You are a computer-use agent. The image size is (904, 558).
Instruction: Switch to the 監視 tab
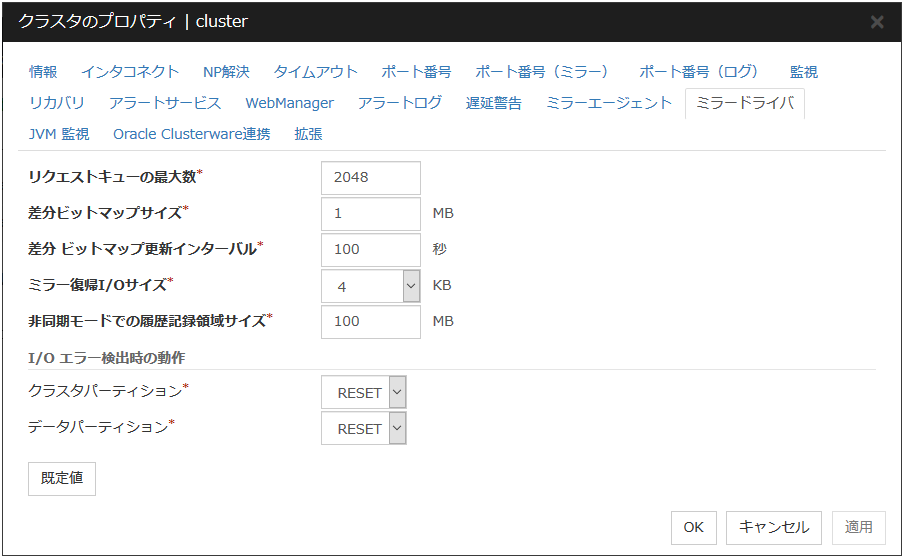[x=804, y=72]
